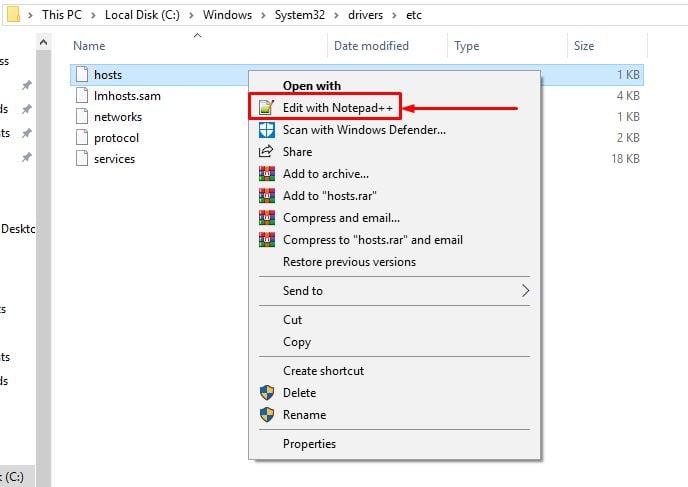Click the networks file icon
The image size is (688, 487).
pyautogui.click(x=82, y=116)
